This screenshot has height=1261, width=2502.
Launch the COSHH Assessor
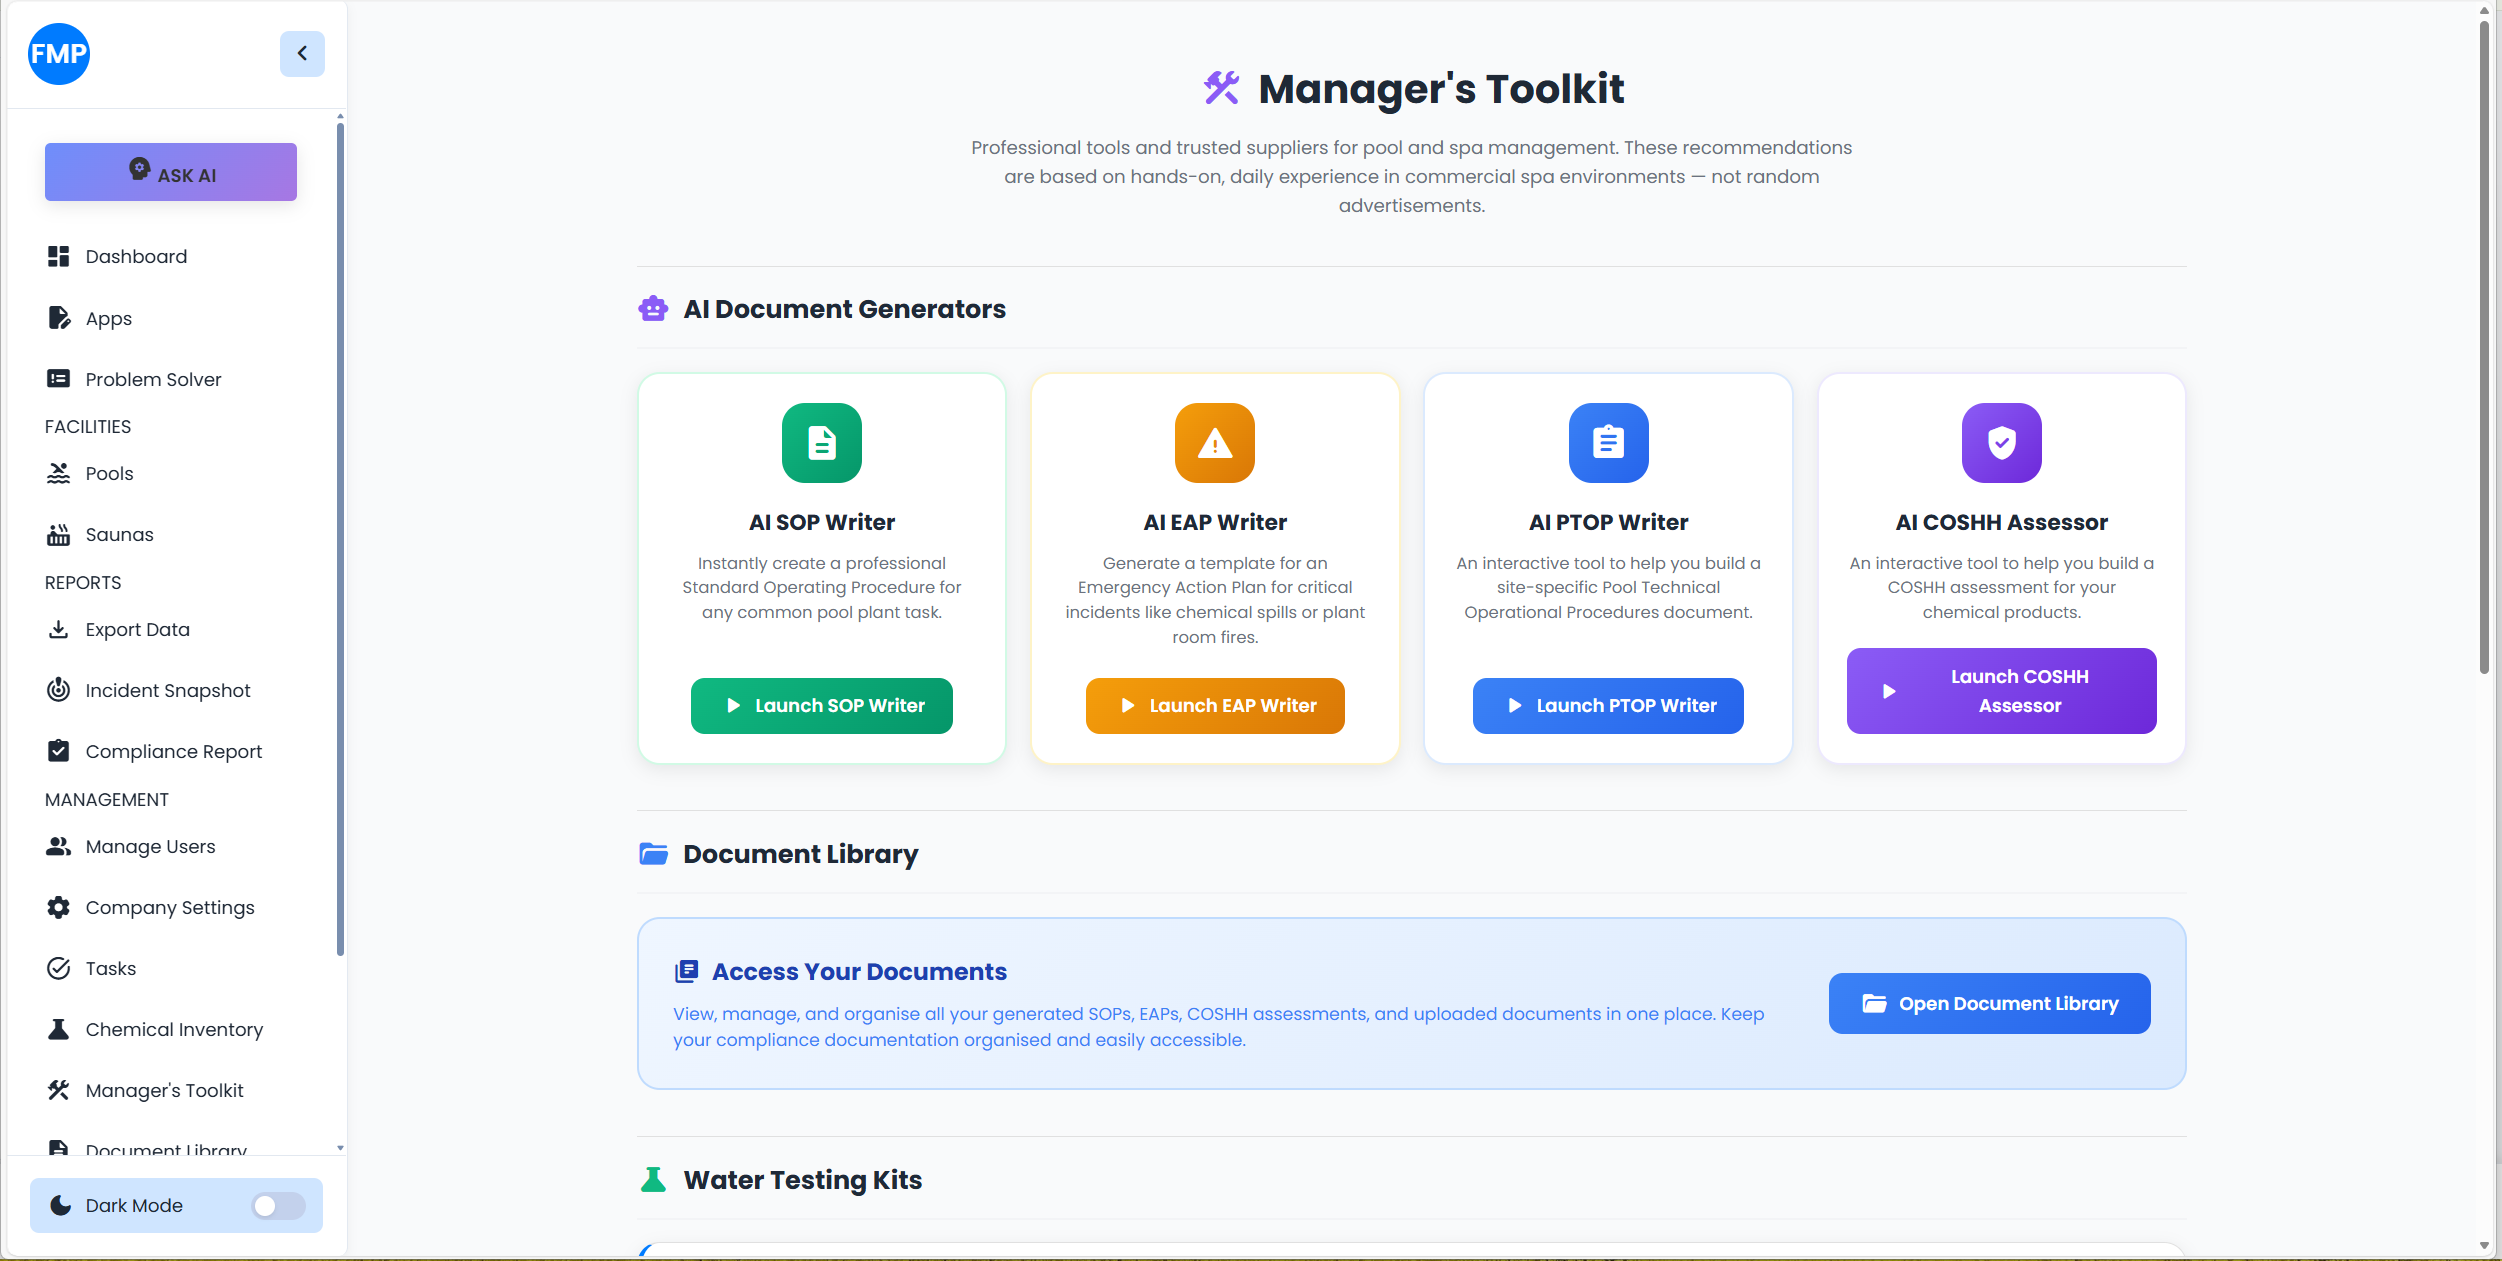[x=2001, y=691]
